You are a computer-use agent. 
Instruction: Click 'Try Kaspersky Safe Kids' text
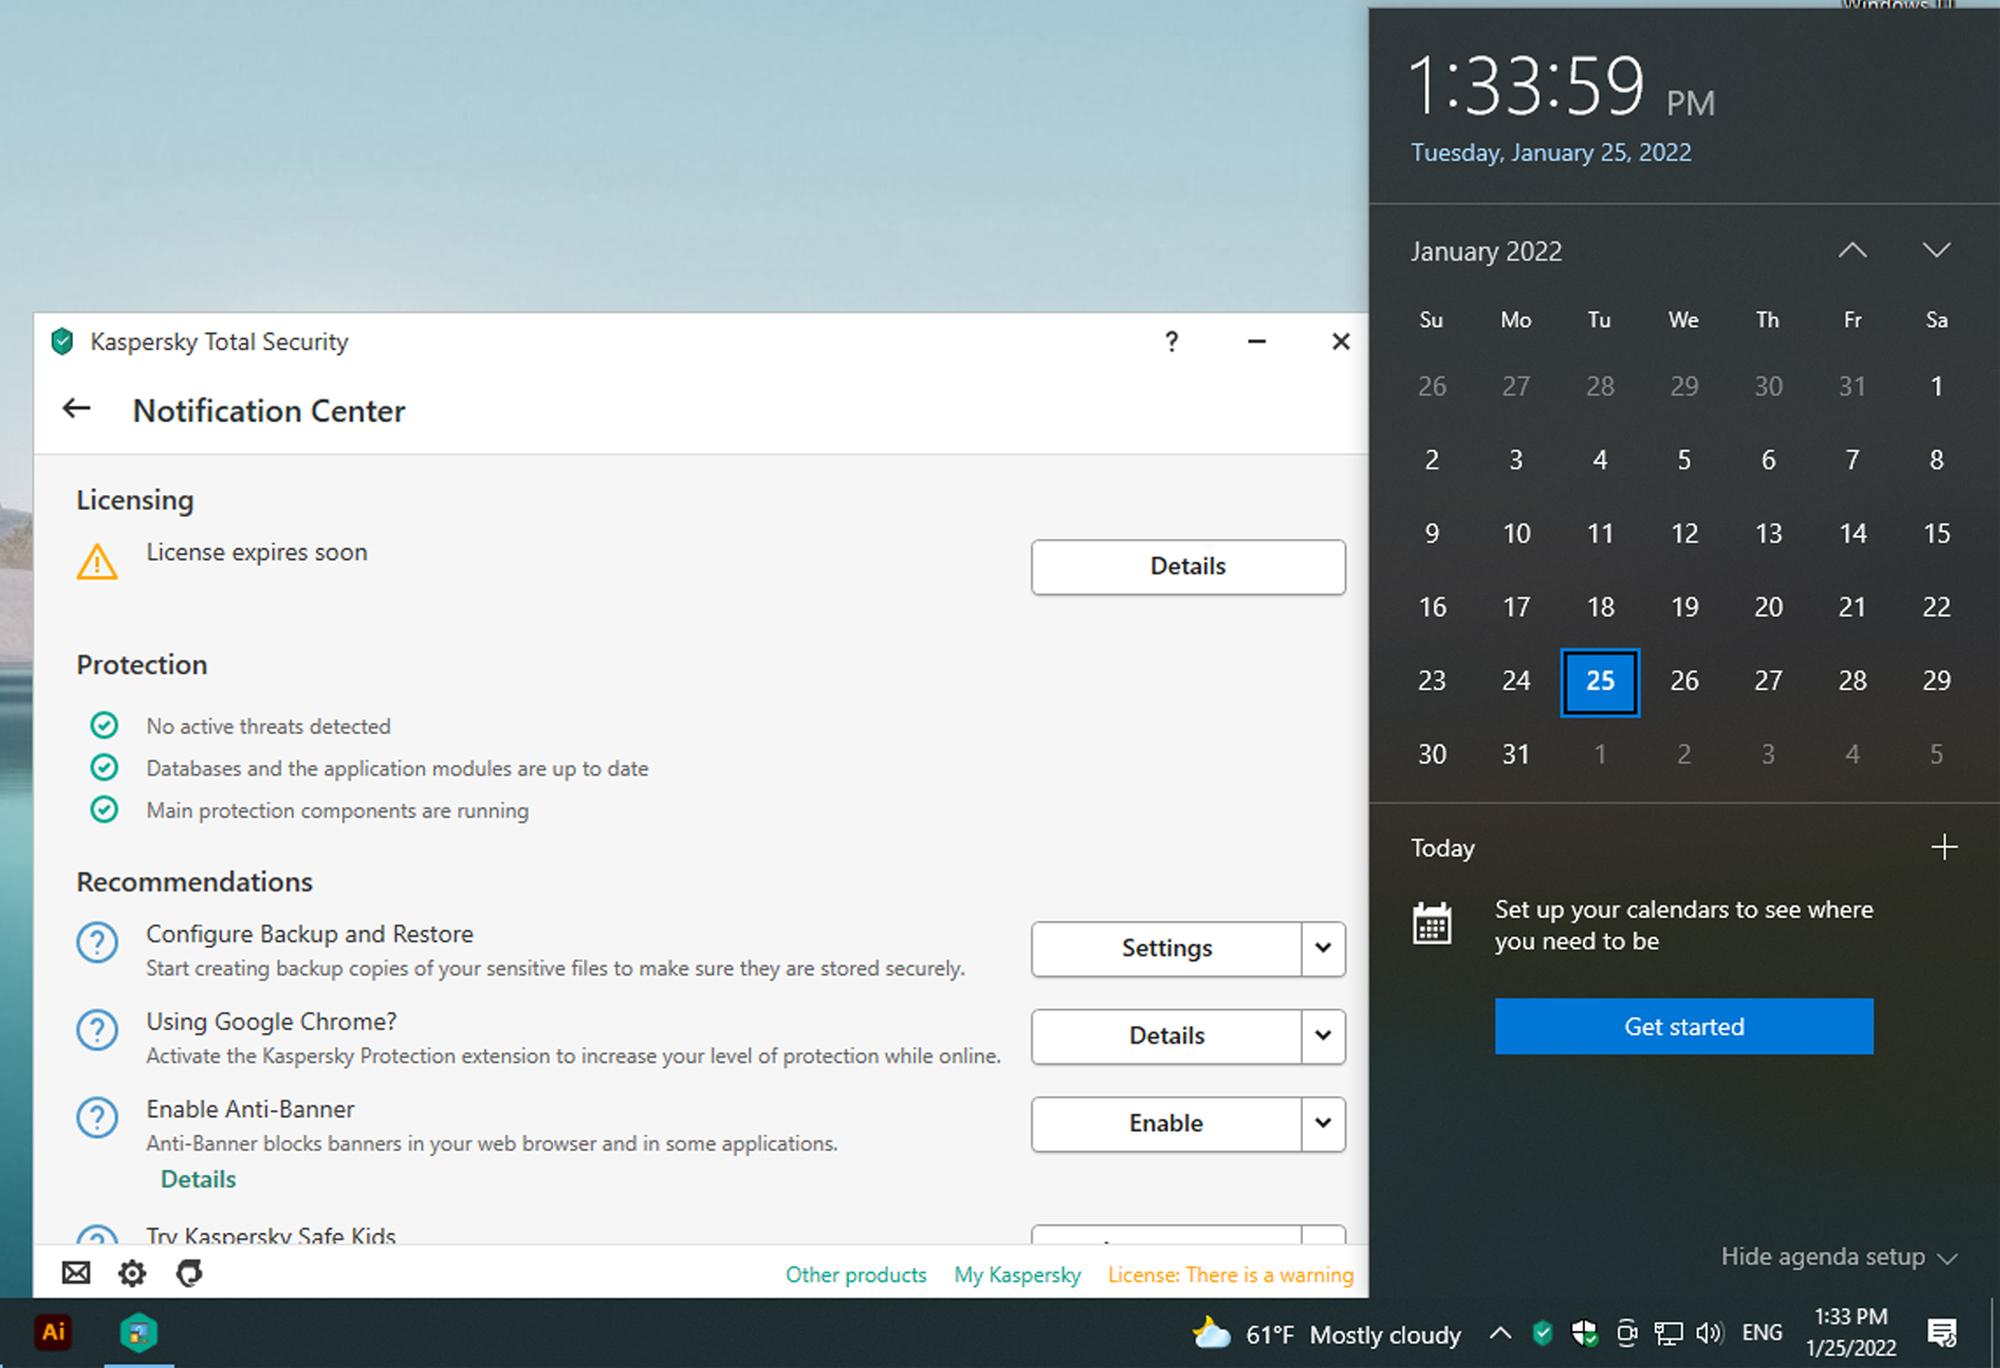pos(271,1235)
